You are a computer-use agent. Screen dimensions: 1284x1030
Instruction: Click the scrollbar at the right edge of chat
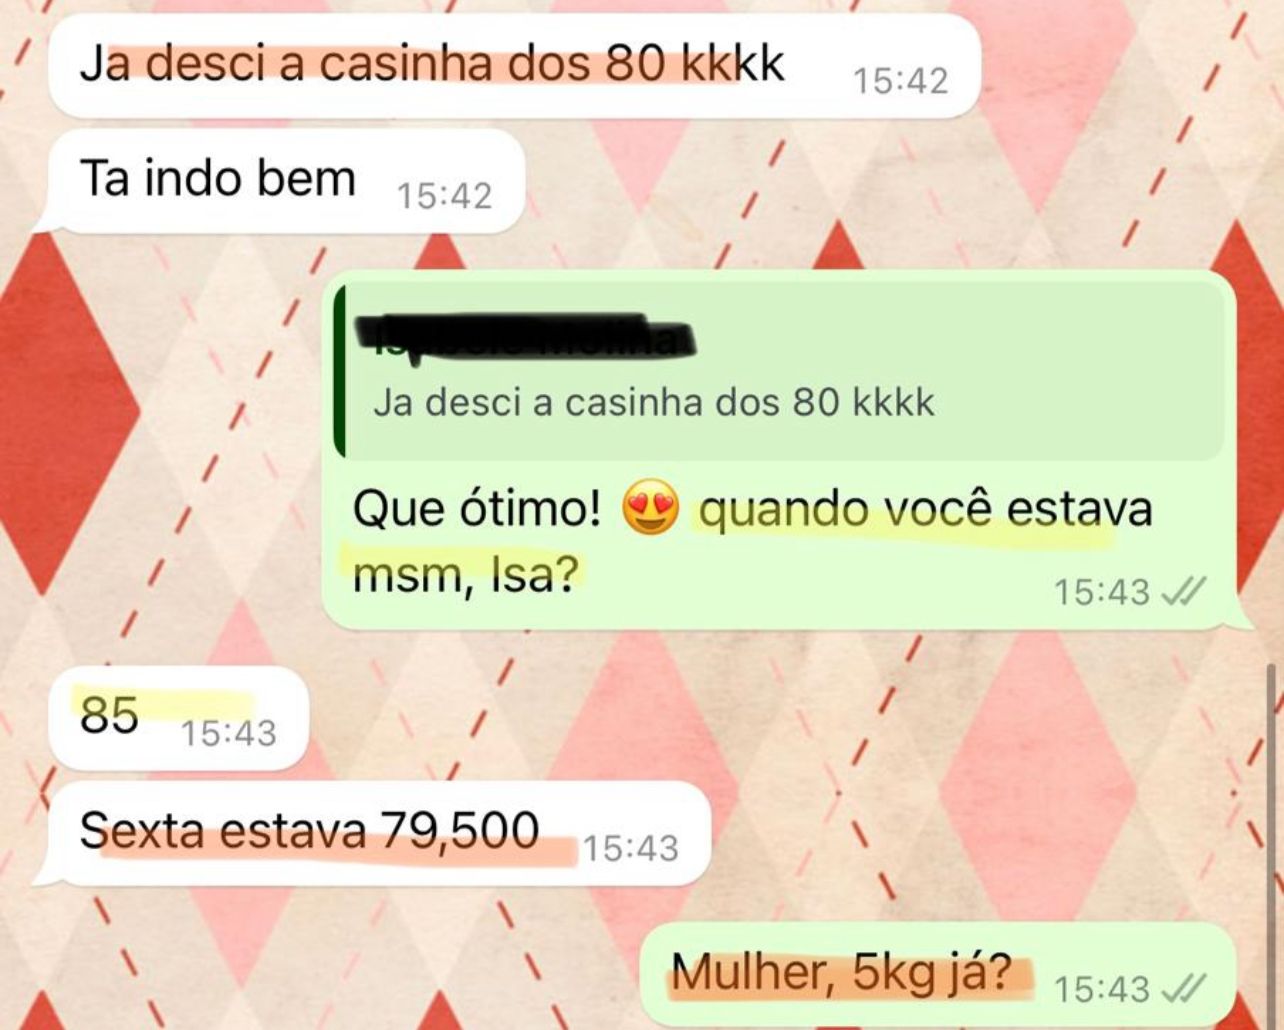click(1273, 845)
